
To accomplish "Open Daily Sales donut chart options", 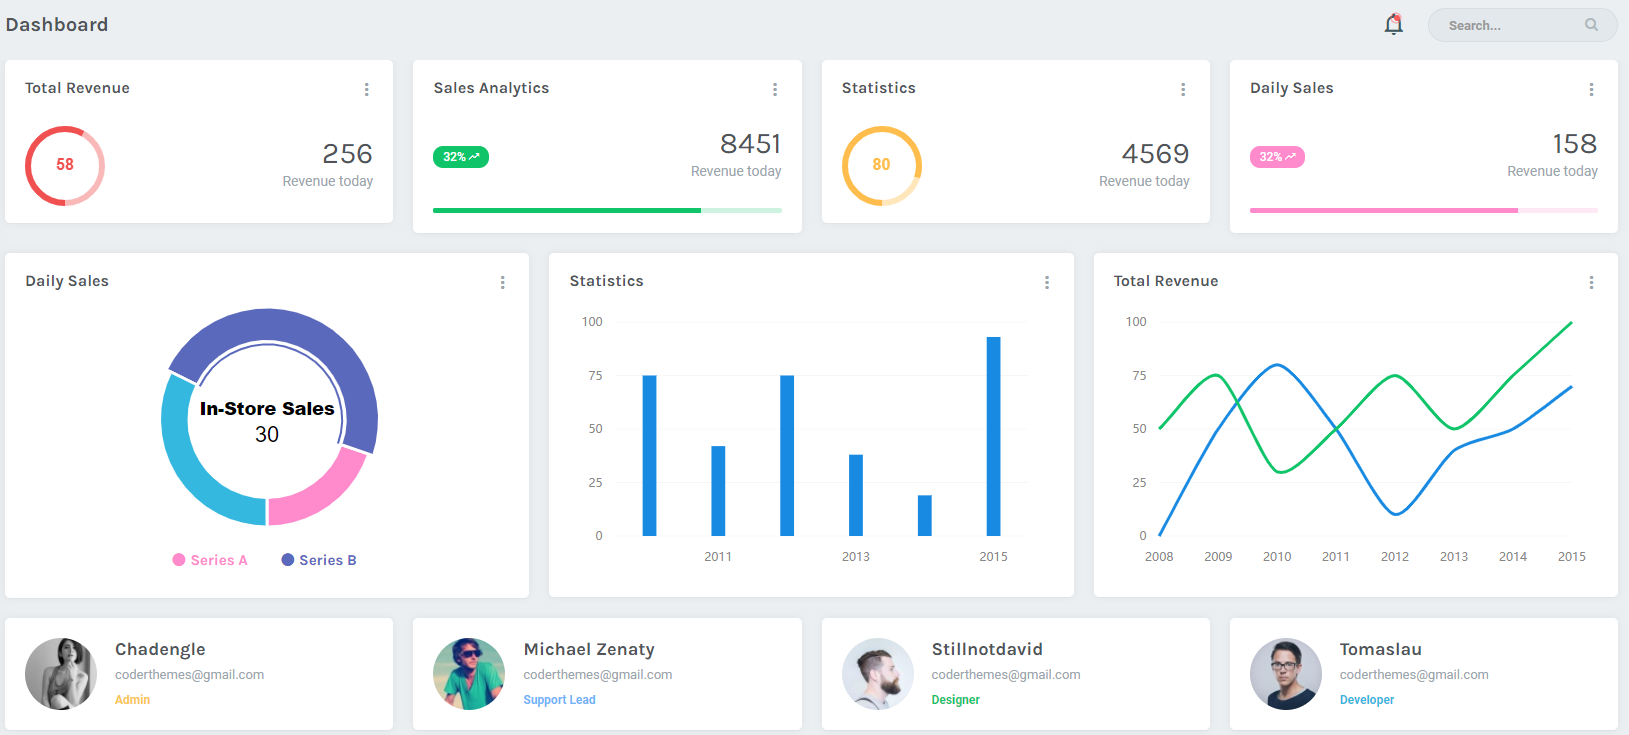I will [x=503, y=283].
